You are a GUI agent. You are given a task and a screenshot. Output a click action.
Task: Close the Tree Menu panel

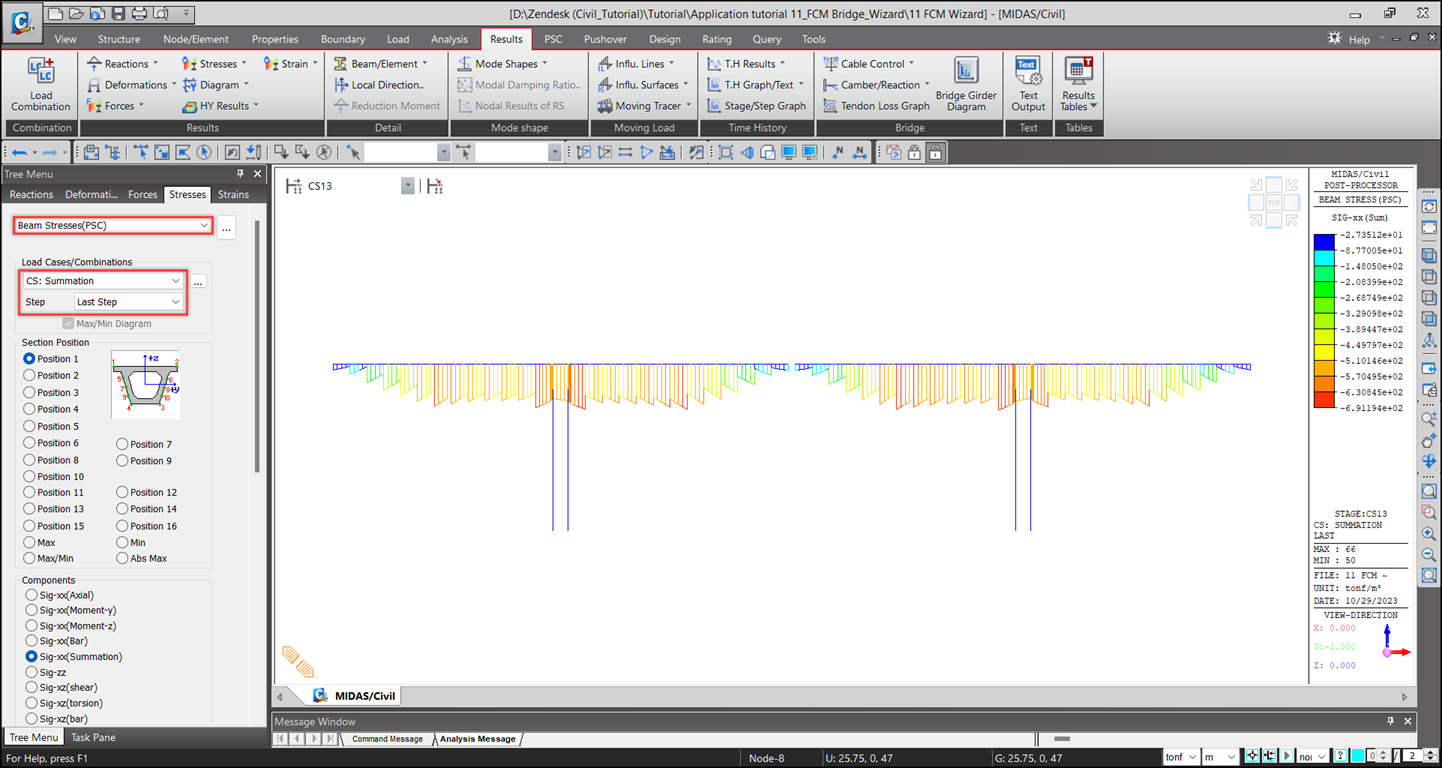[257, 174]
